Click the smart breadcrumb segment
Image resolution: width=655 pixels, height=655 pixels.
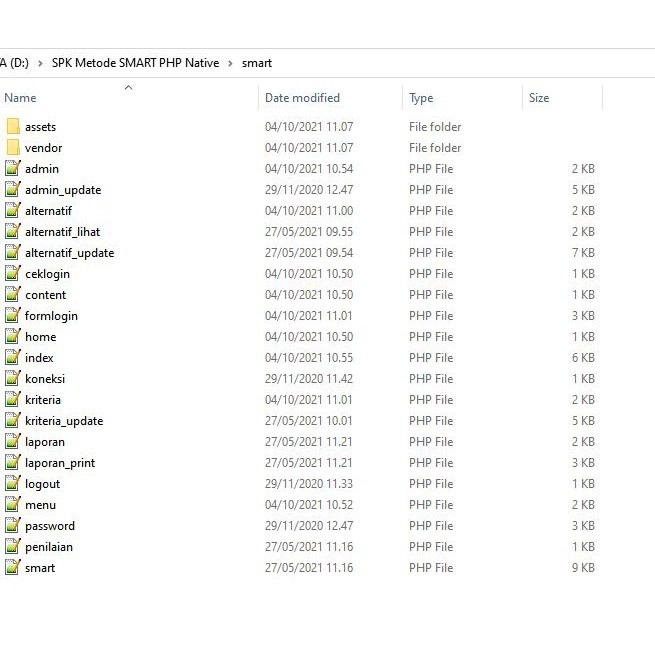coord(256,63)
